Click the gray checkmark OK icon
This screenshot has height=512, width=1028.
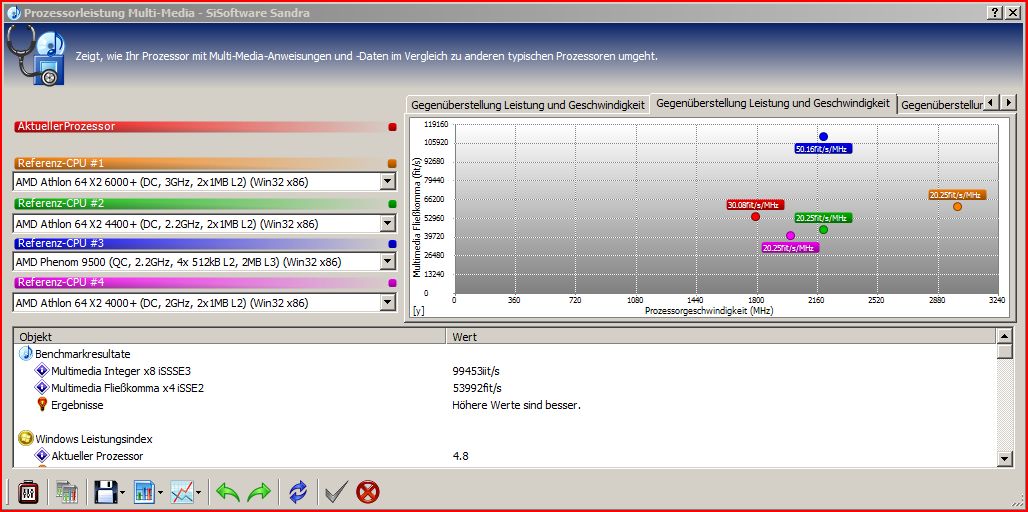[x=336, y=492]
